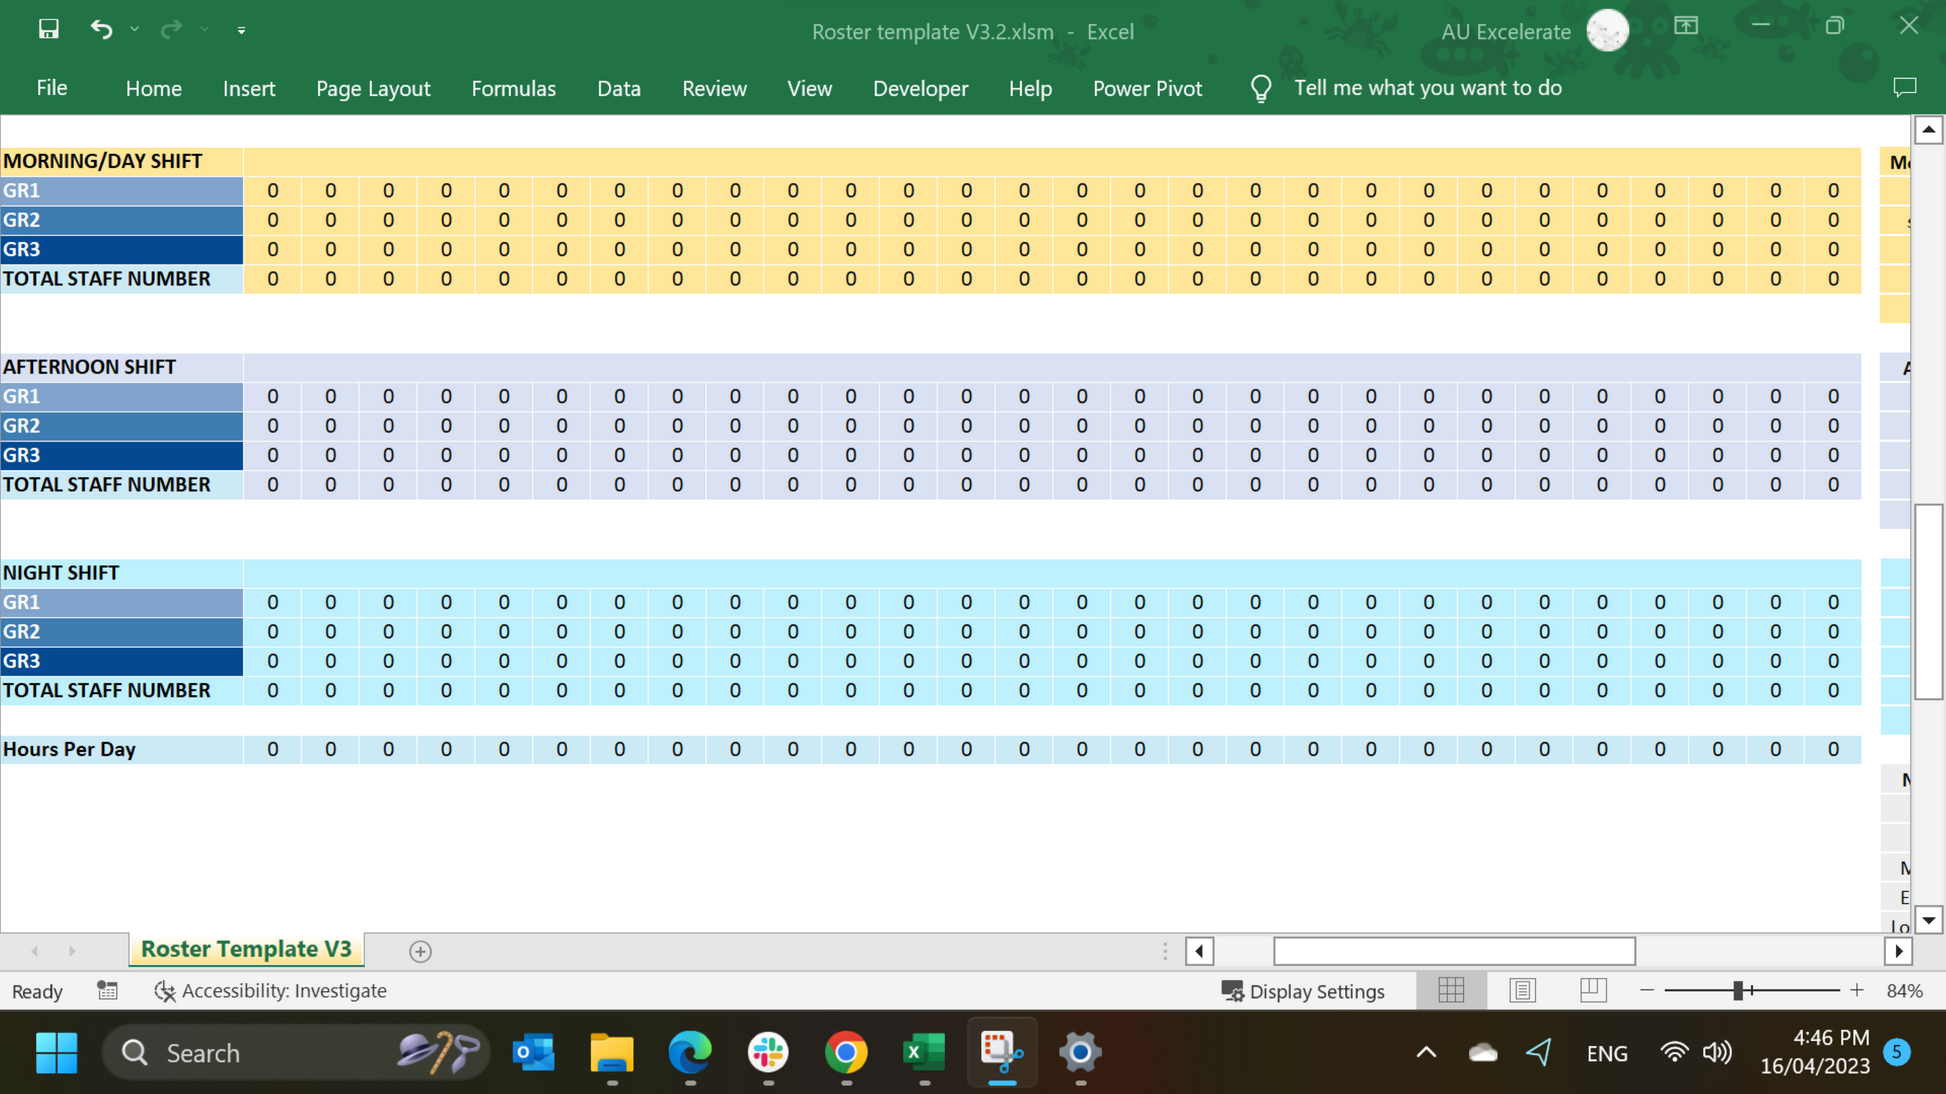The width and height of the screenshot is (1946, 1094).
Task: Click Accessibility: Investigate in status bar
Action: [x=271, y=990]
